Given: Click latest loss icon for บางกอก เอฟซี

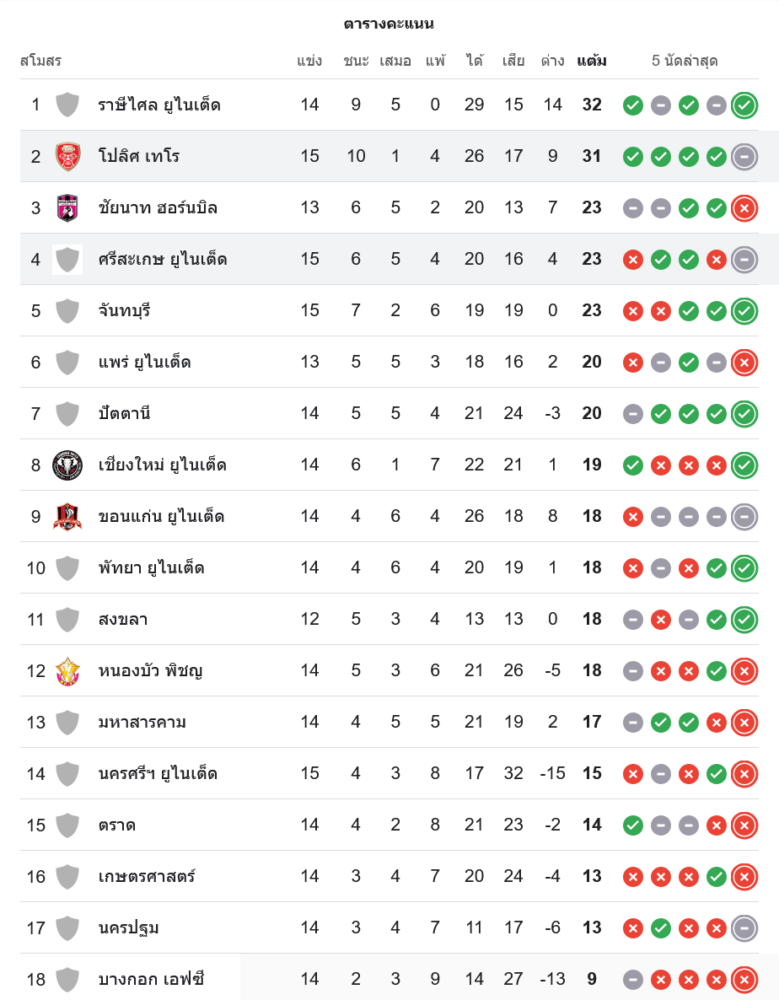Looking at the screenshot, I should (x=744, y=979).
